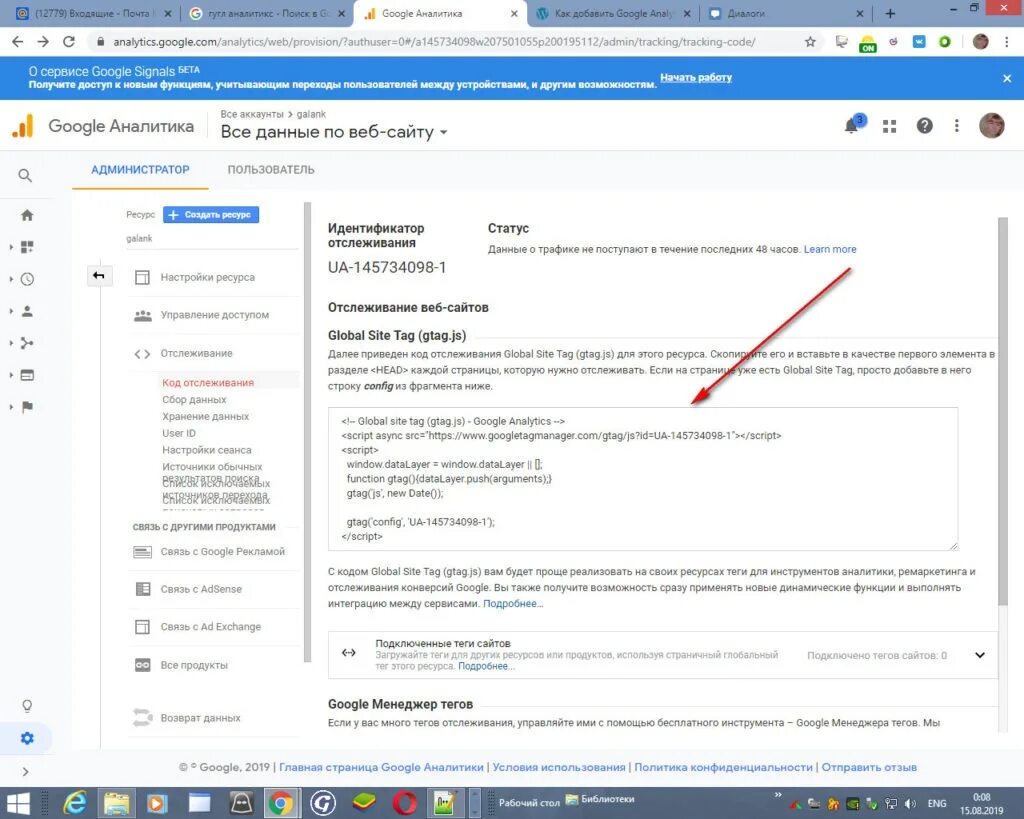This screenshot has height=819, width=1024.
Task: Click the ENG language indicator in tray
Action: tap(936, 803)
